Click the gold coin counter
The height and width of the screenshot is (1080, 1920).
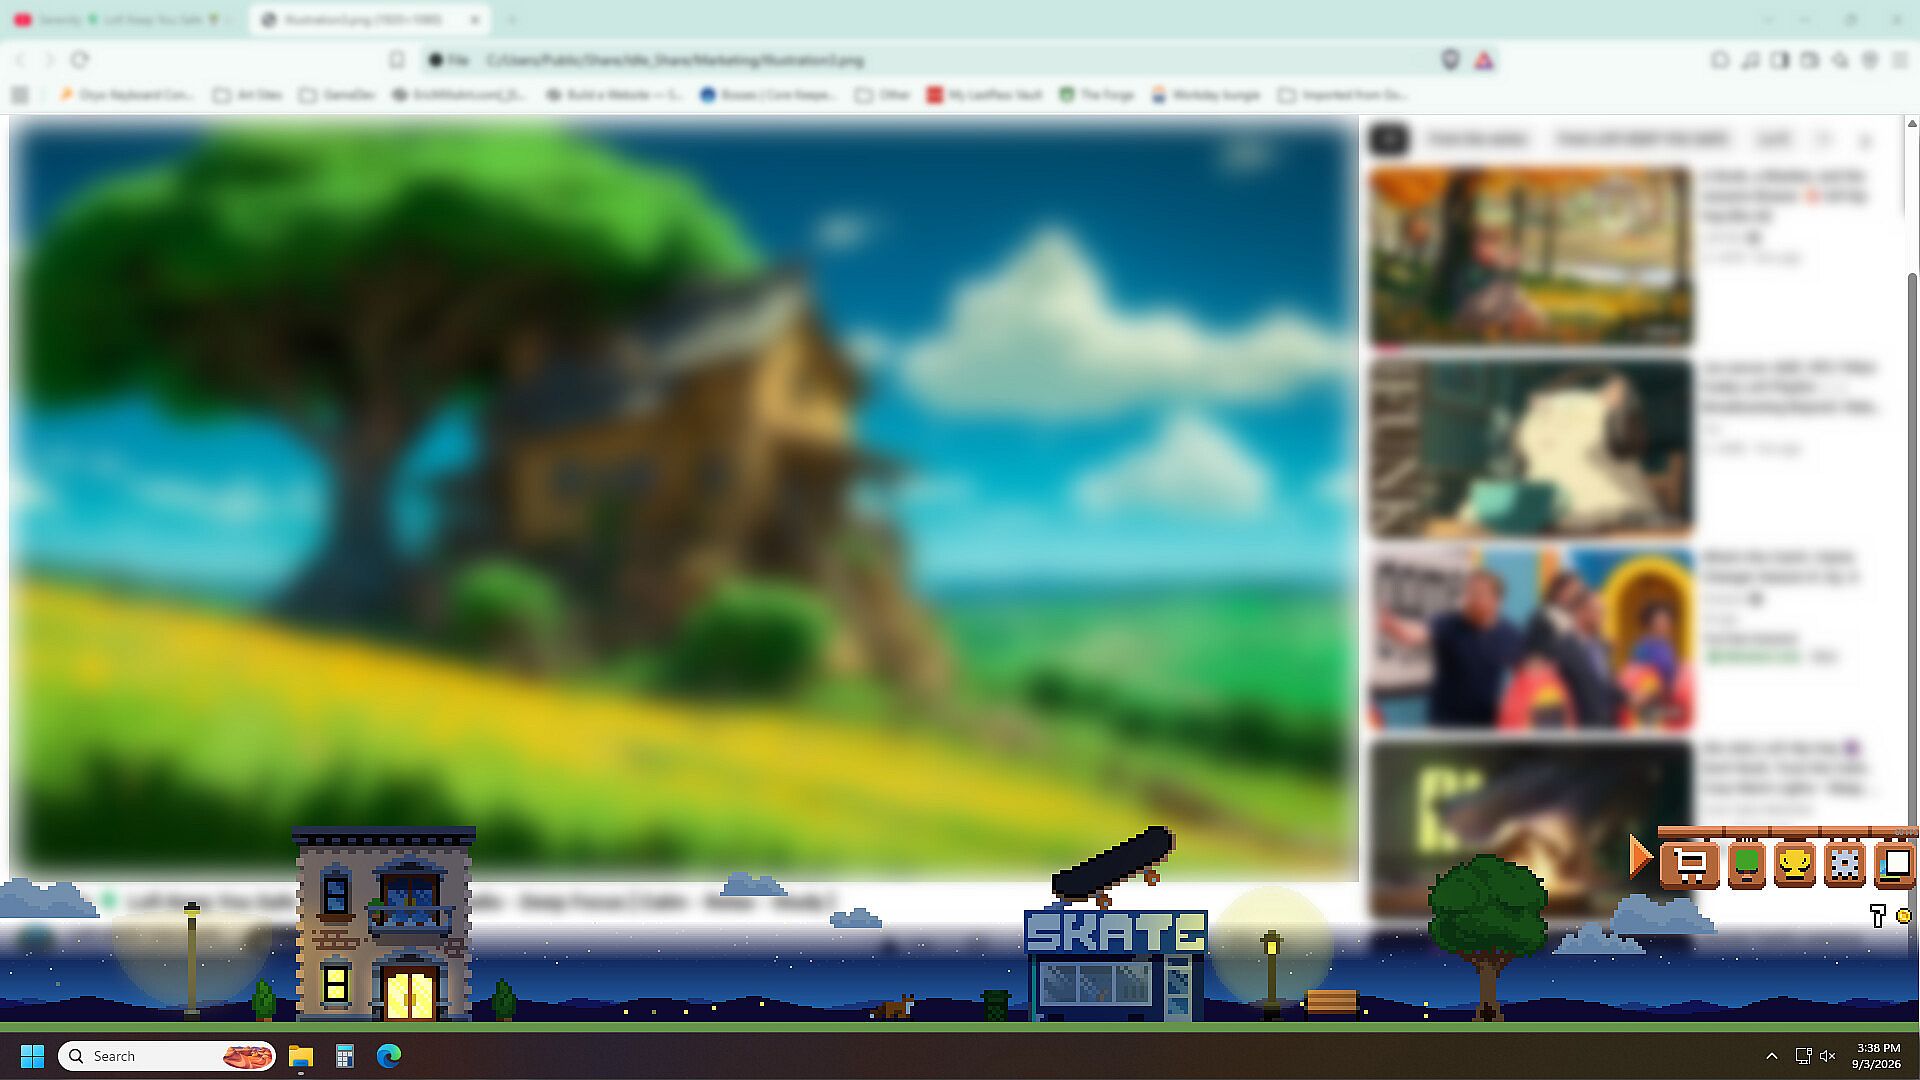click(1903, 916)
